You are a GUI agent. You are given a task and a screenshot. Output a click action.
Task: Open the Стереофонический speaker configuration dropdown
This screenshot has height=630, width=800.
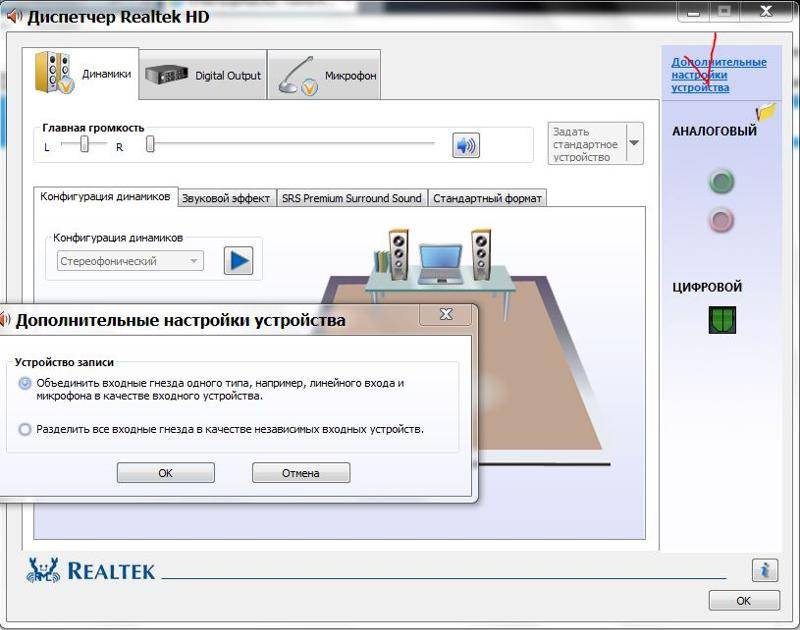pos(130,261)
